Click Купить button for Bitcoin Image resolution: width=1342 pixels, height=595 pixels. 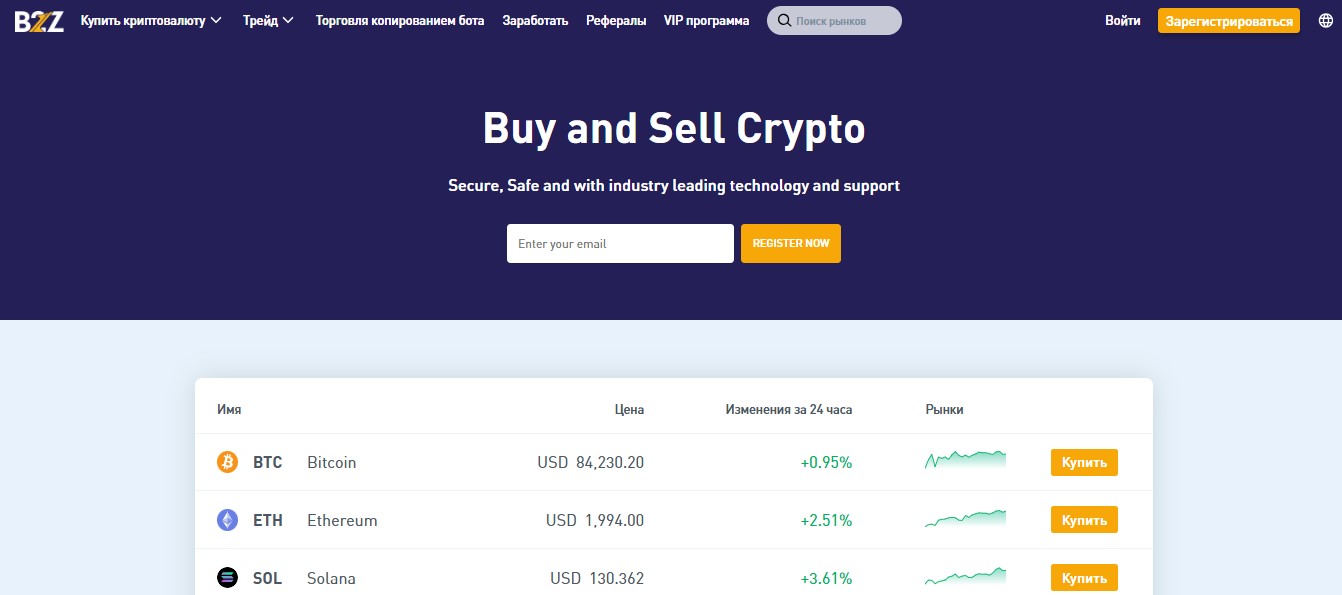click(x=1084, y=462)
